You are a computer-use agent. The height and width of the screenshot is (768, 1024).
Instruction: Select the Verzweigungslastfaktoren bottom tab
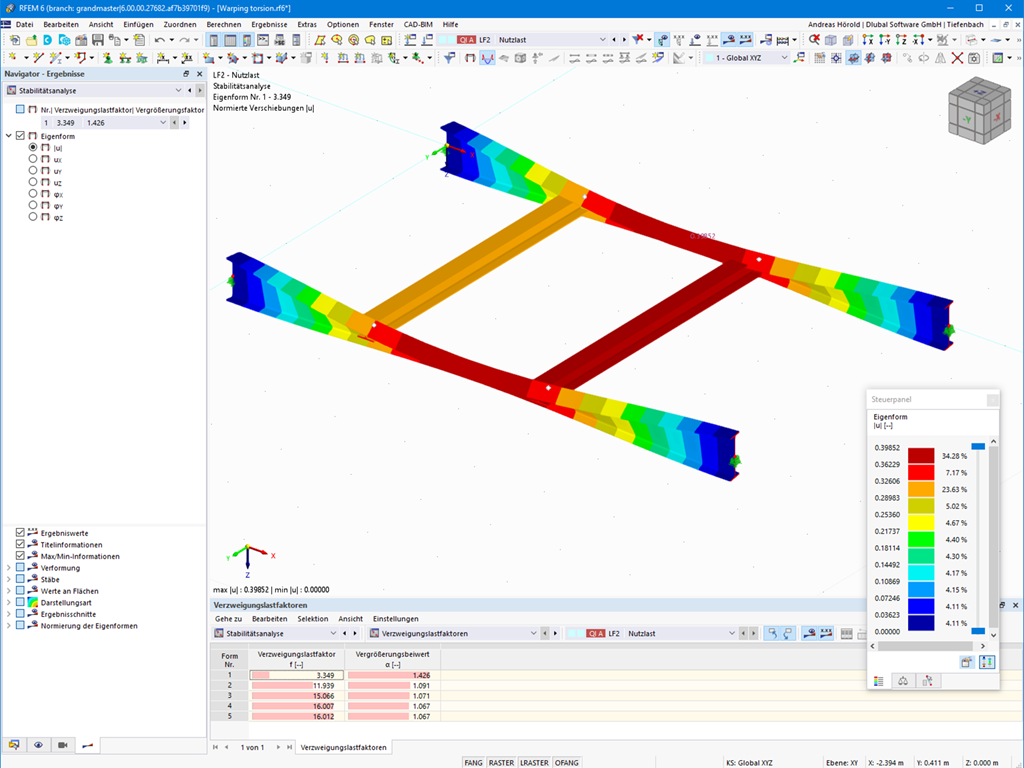pos(344,747)
